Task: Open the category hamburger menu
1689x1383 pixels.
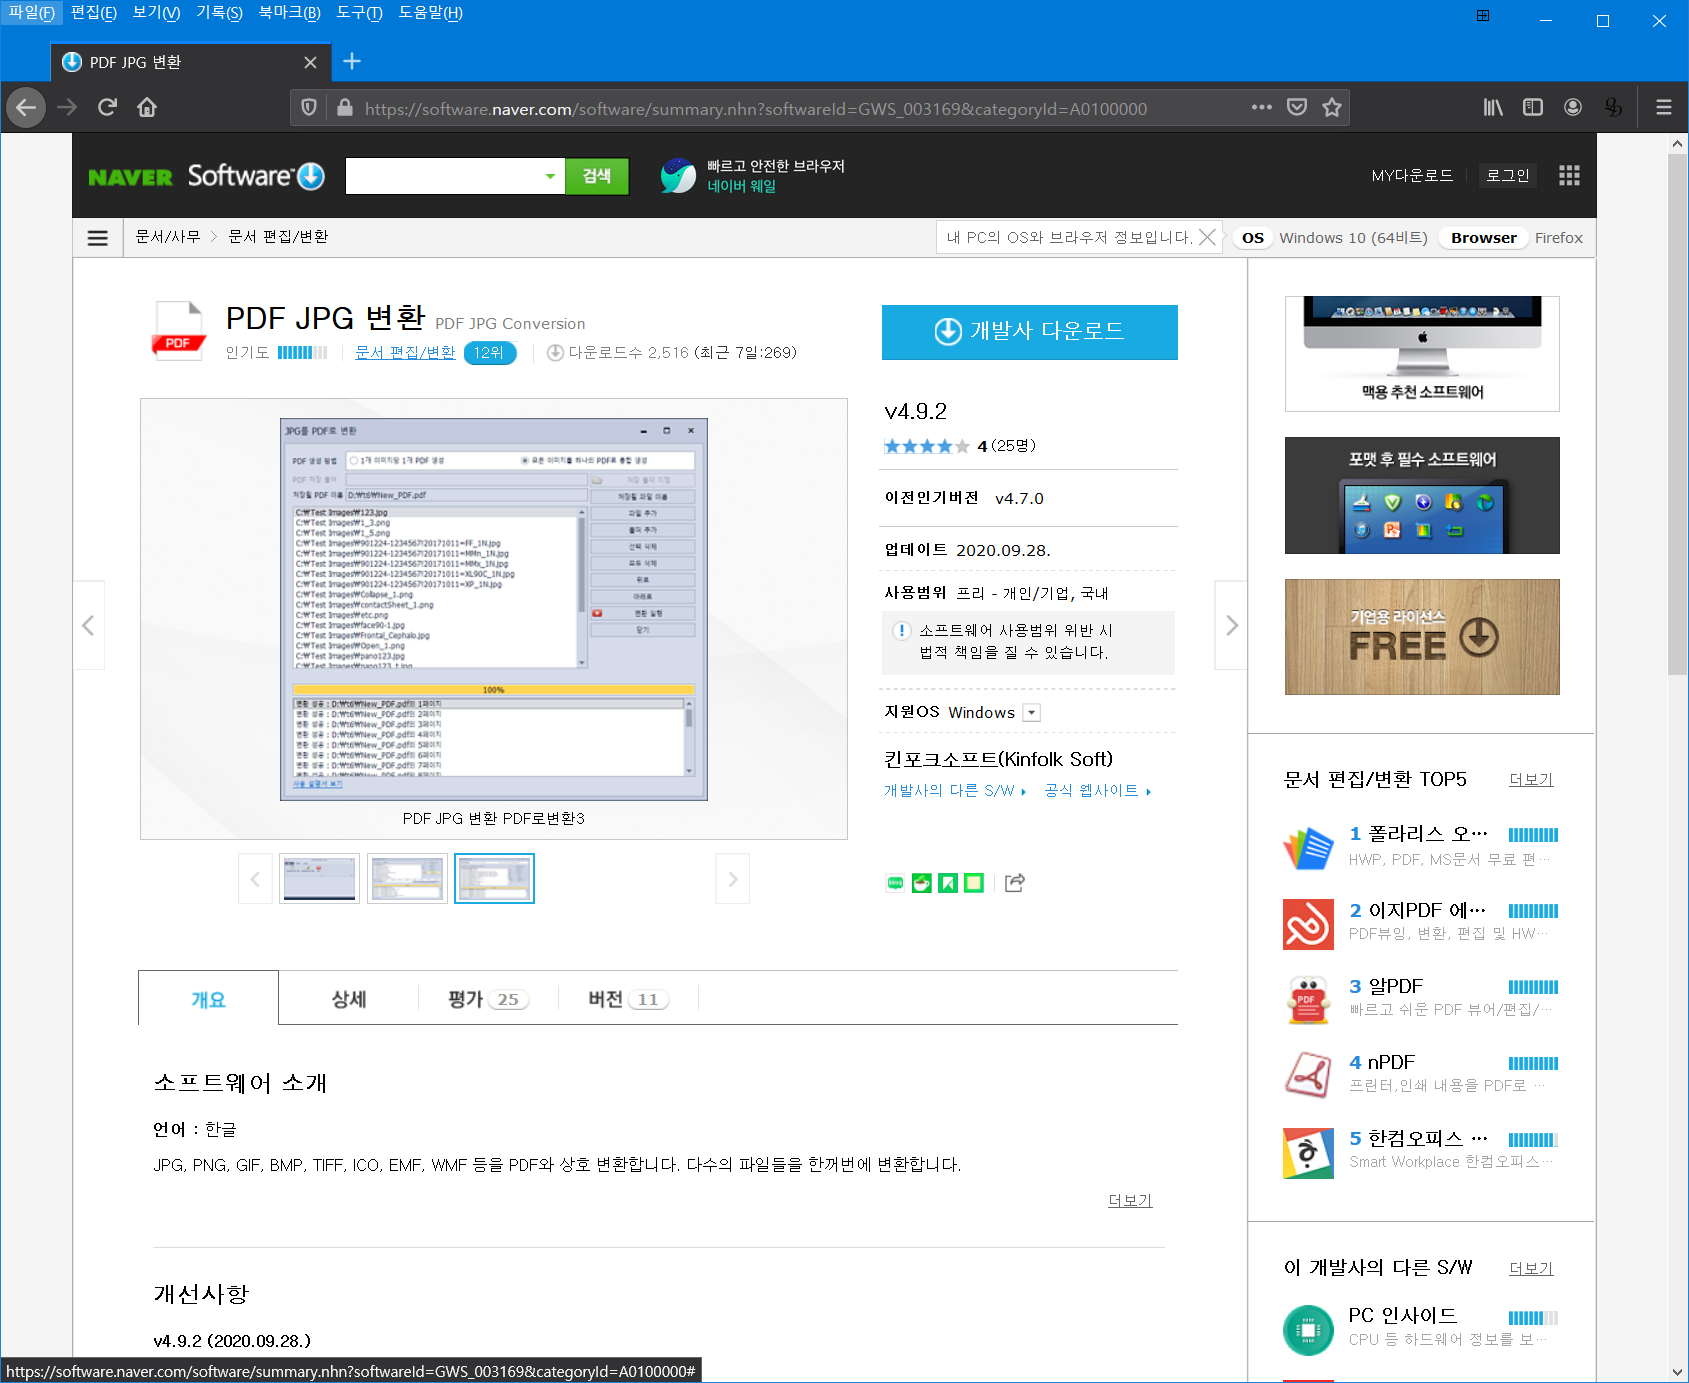Action: click(x=98, y=238)
